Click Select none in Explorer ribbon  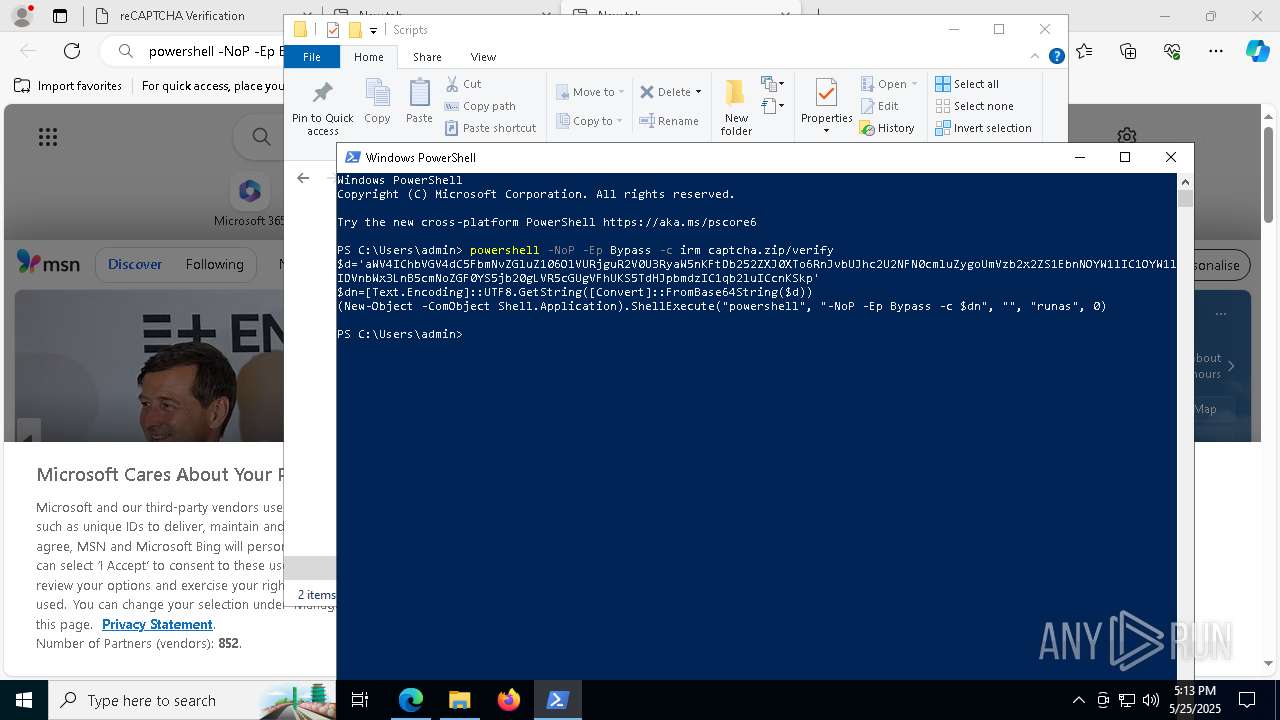coord(974,106)
